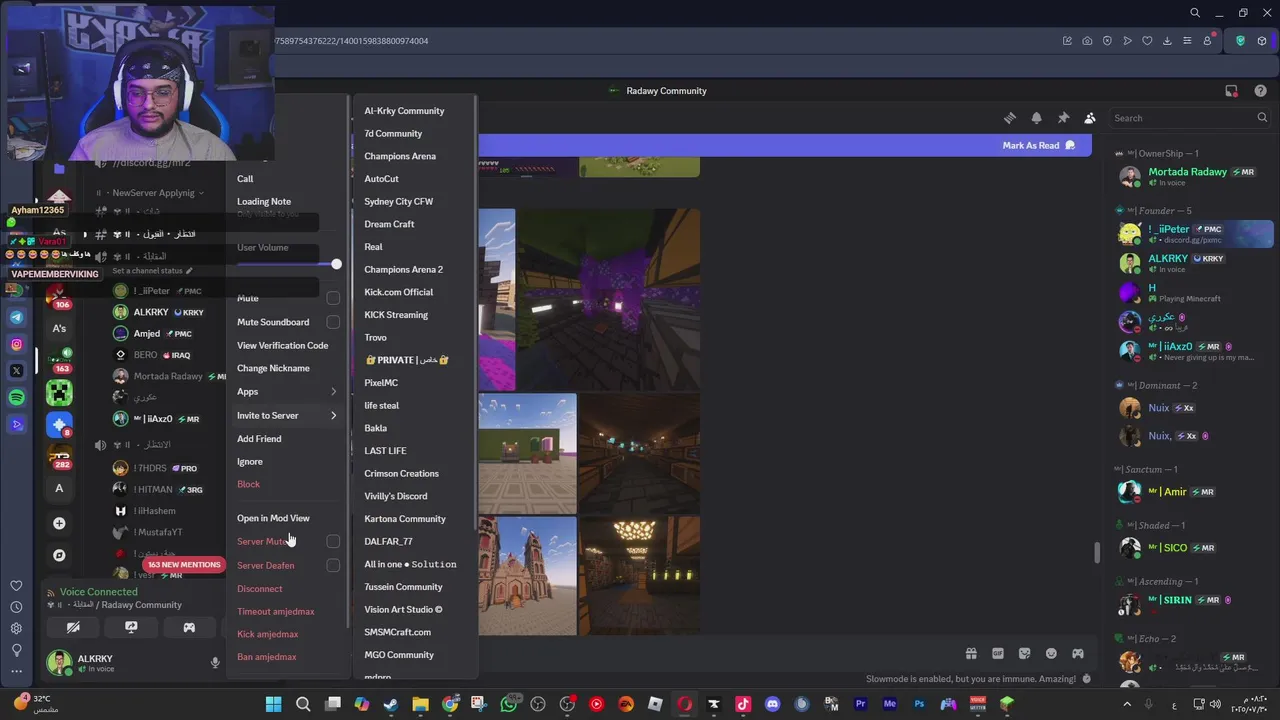Open Discord inbox icon beside Help
1280x720 pixels.
coord(1232,91)
